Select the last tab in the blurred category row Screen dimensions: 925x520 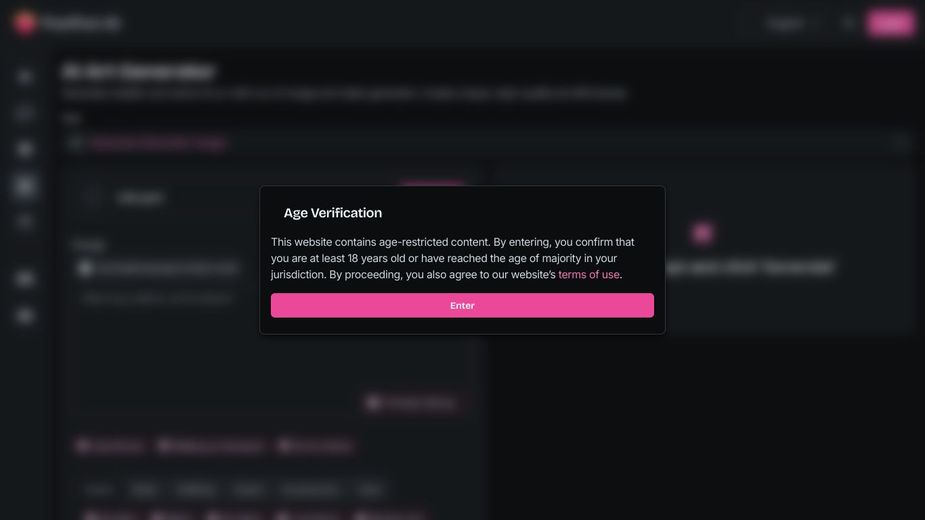coord(371,490)
